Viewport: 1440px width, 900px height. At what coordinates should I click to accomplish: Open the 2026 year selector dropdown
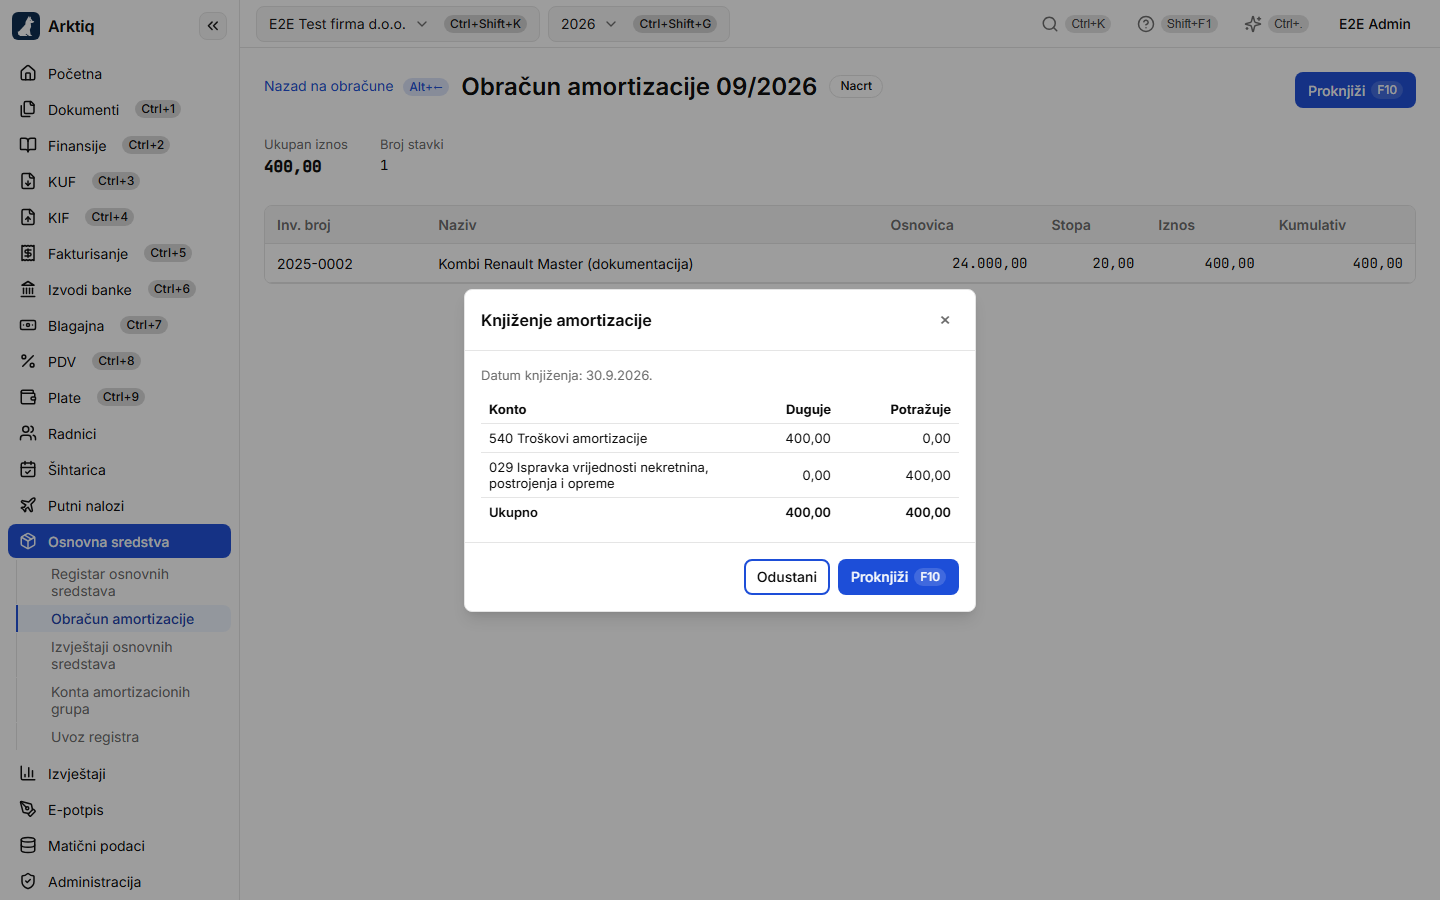(x=638, y=24)
